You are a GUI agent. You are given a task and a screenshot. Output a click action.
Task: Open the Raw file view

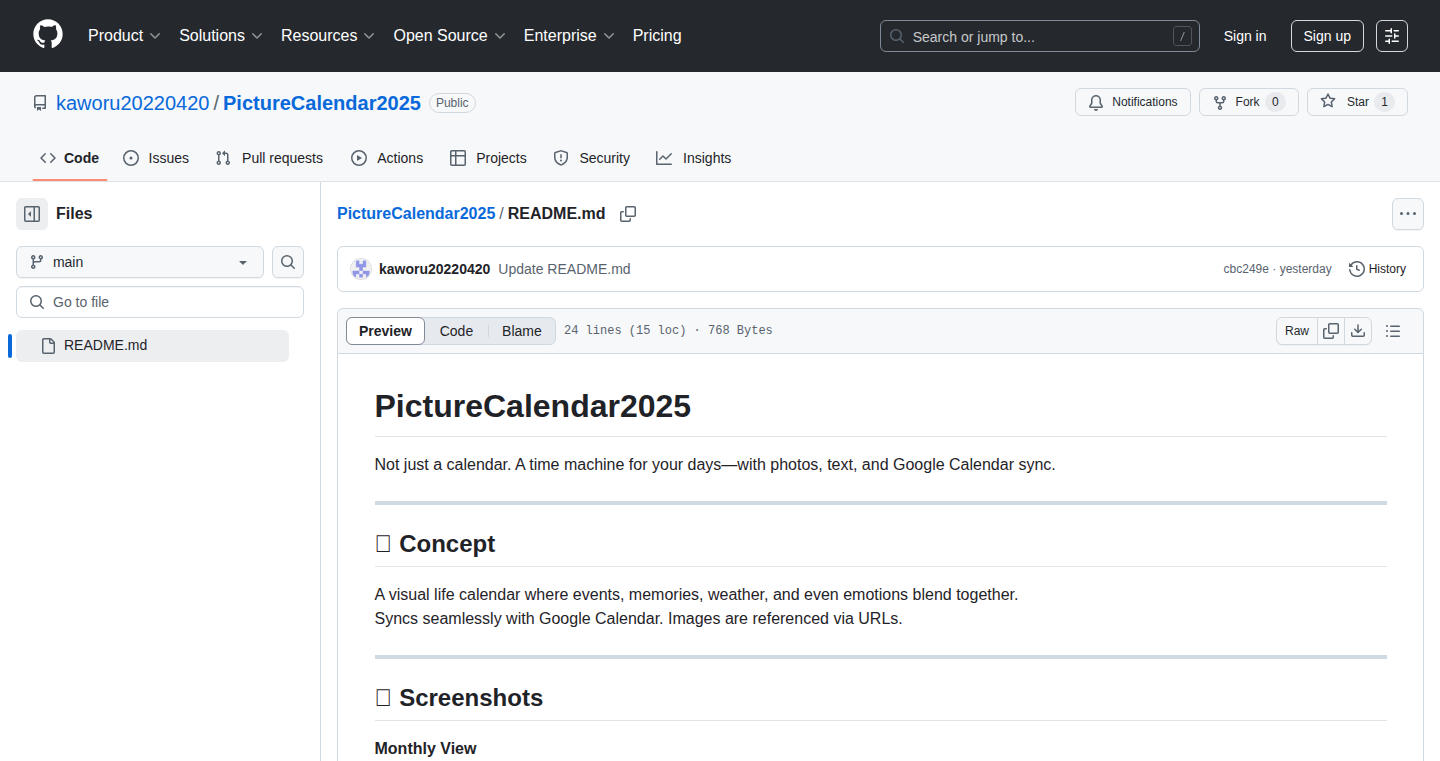pos(1297,331)
